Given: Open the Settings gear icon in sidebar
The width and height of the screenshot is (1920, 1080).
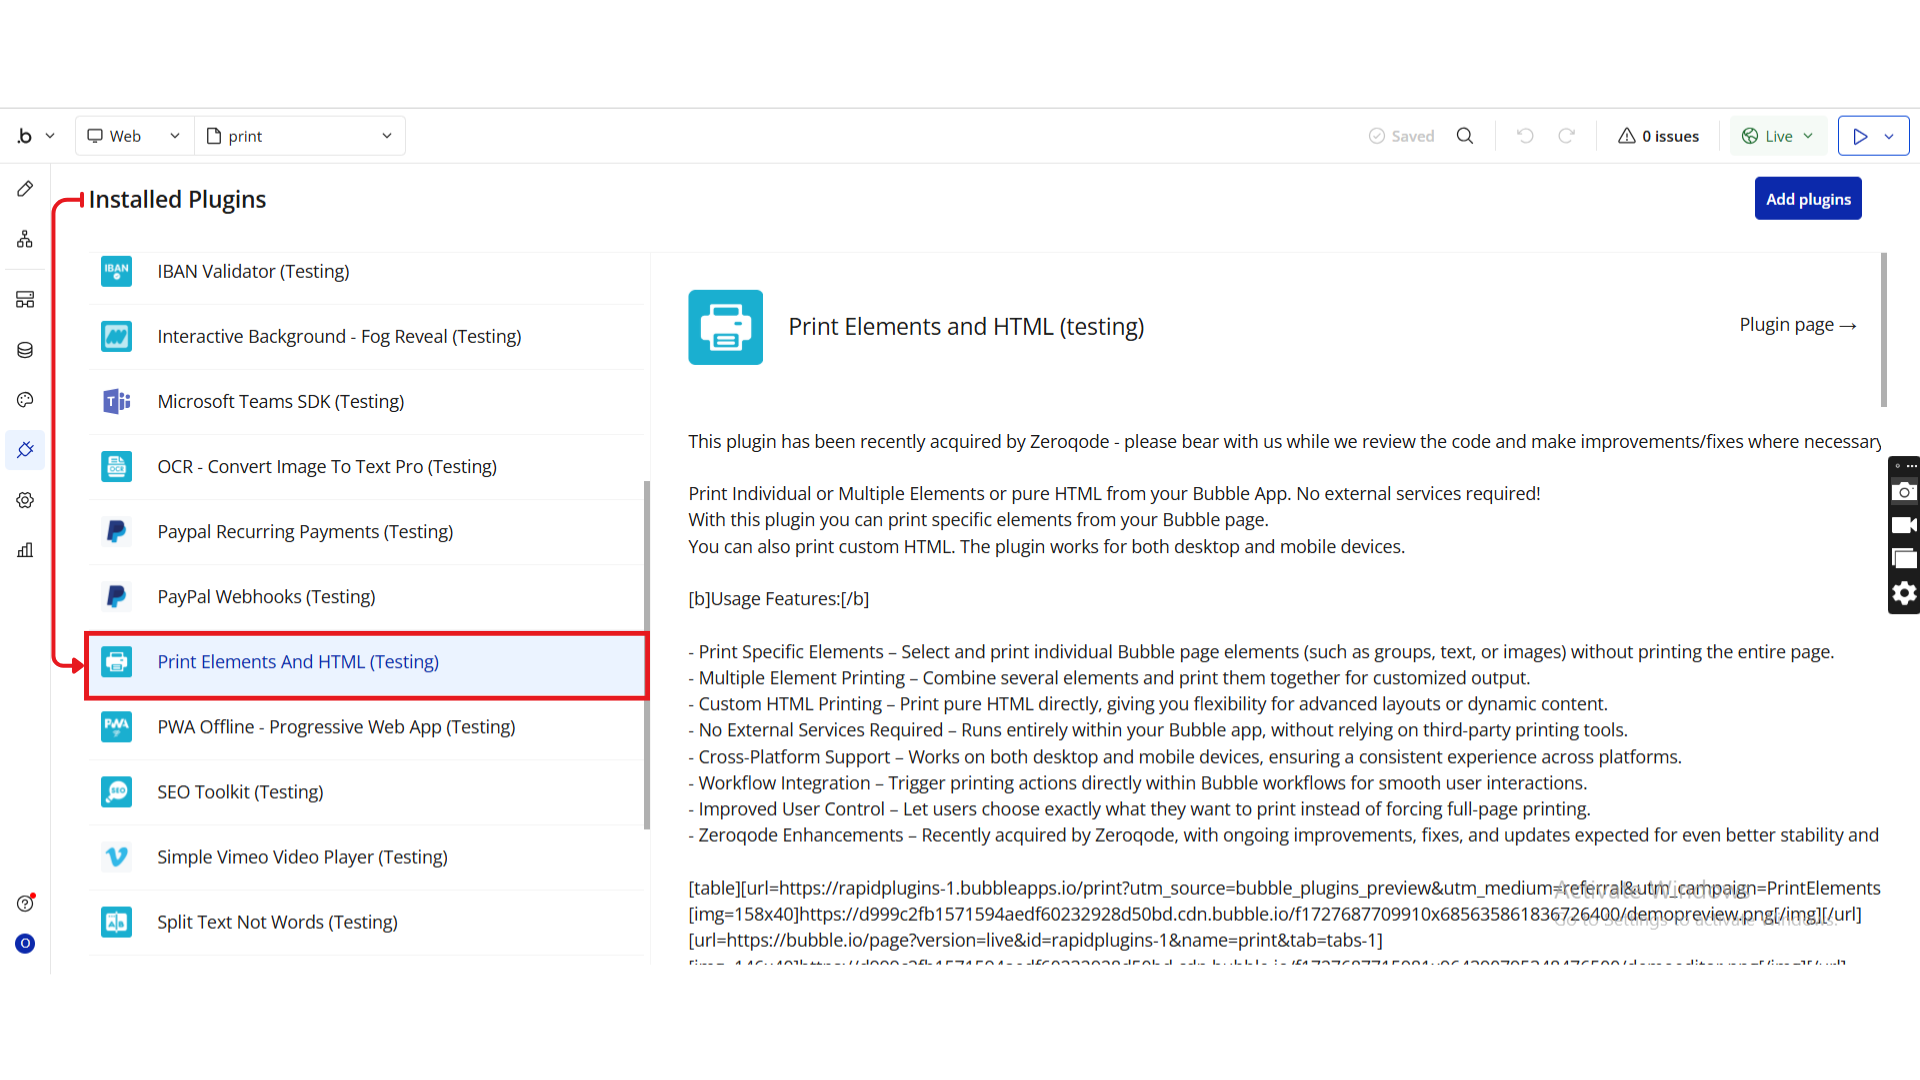Looking at the screenshot, I should click(25, 500).
